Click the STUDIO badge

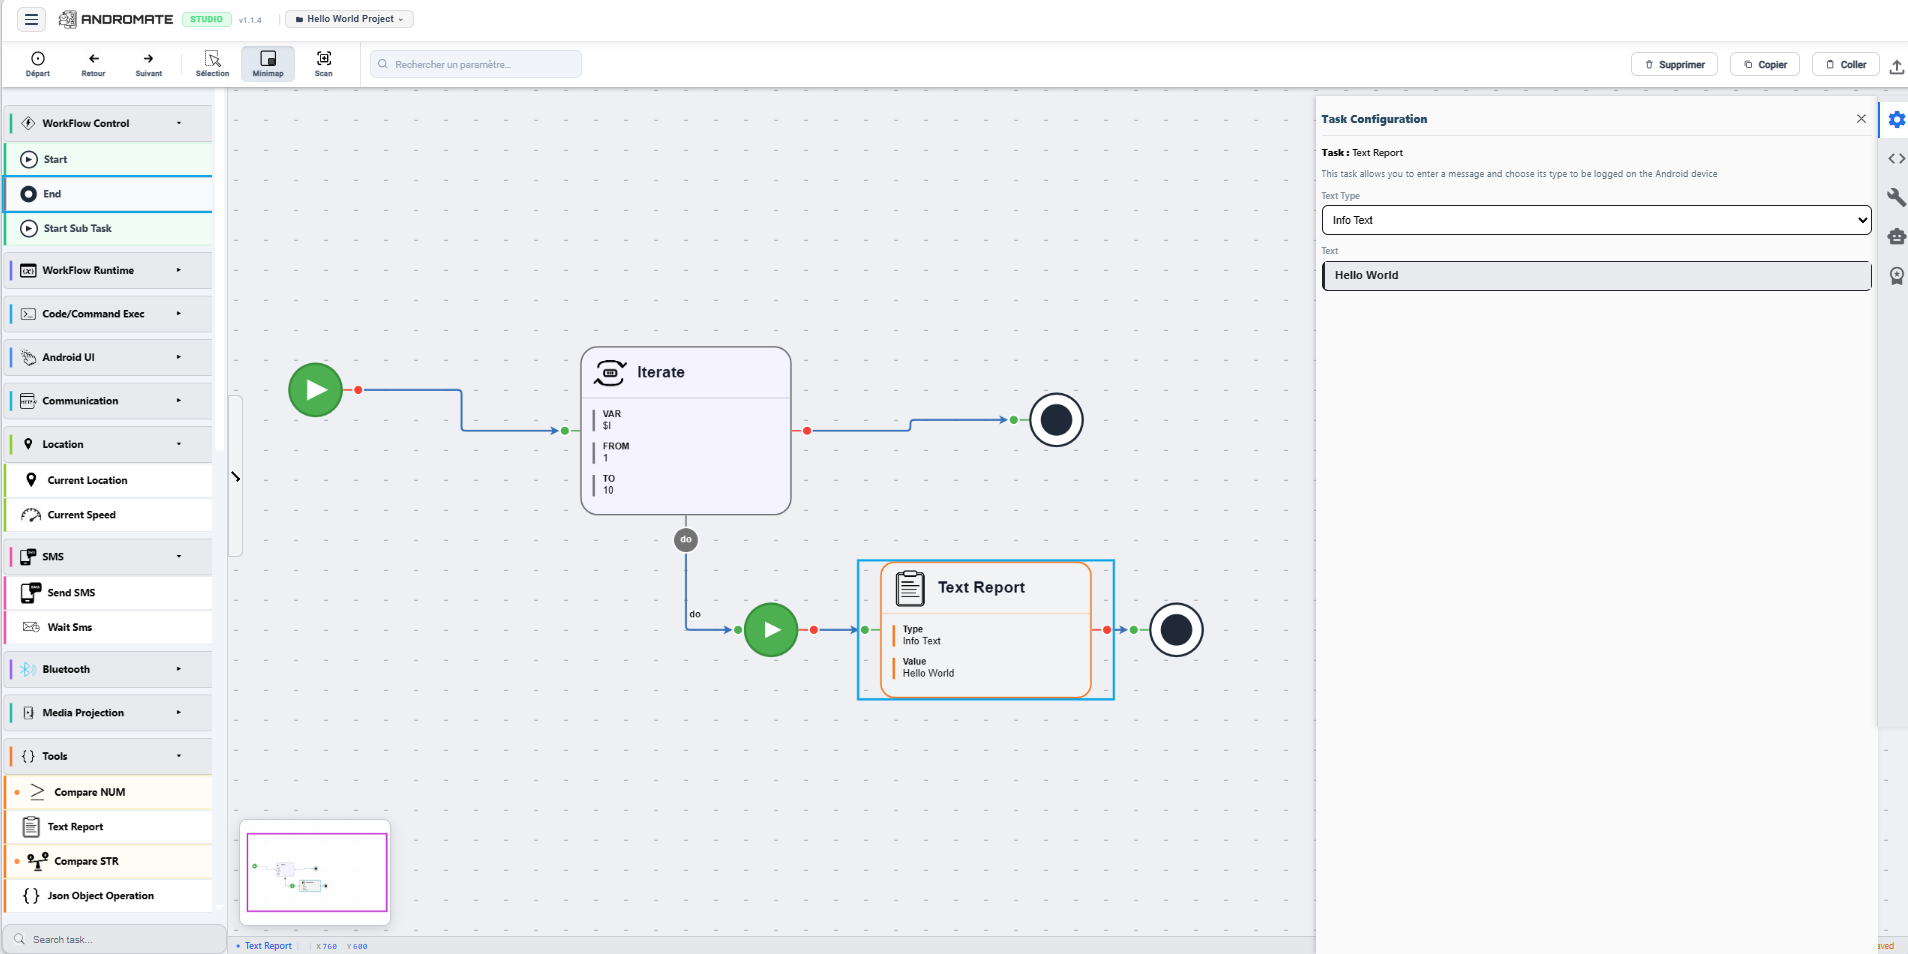pos(206,19)
